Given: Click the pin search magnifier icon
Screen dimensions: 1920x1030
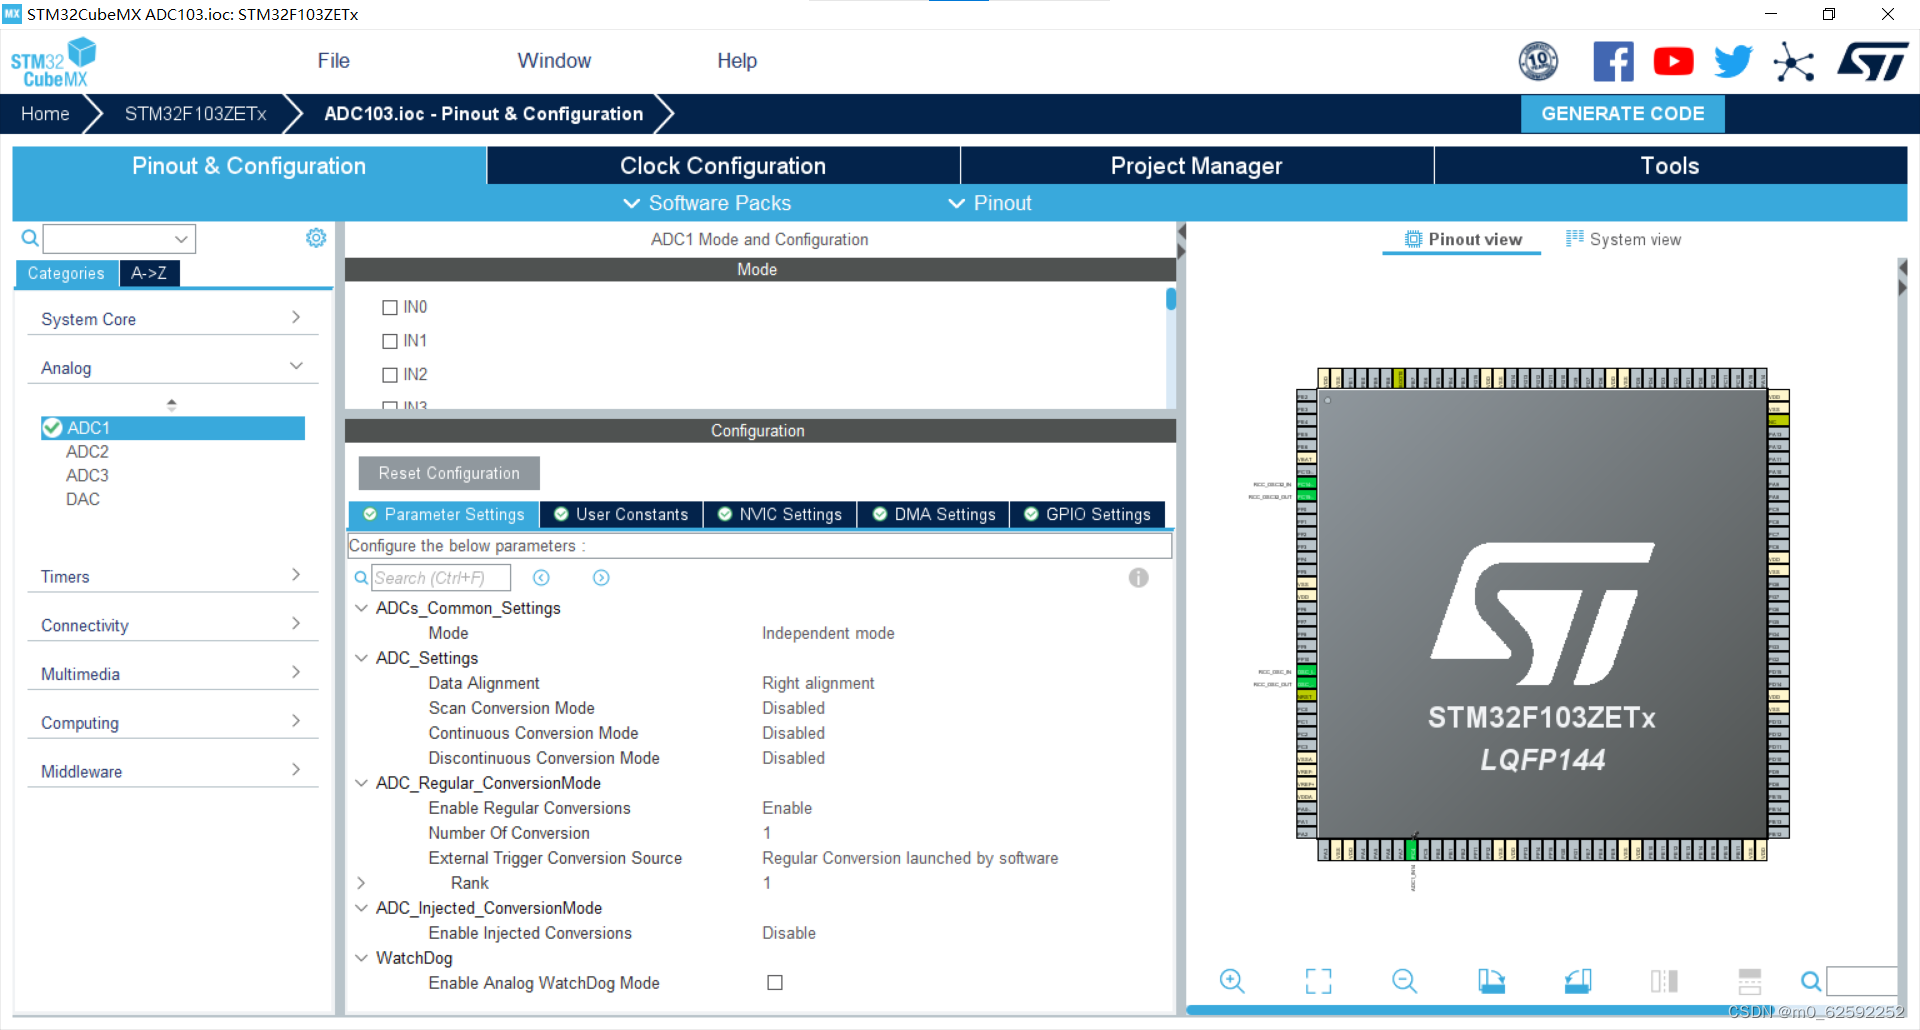Looking at the screenshot, I should point(1810,981).
